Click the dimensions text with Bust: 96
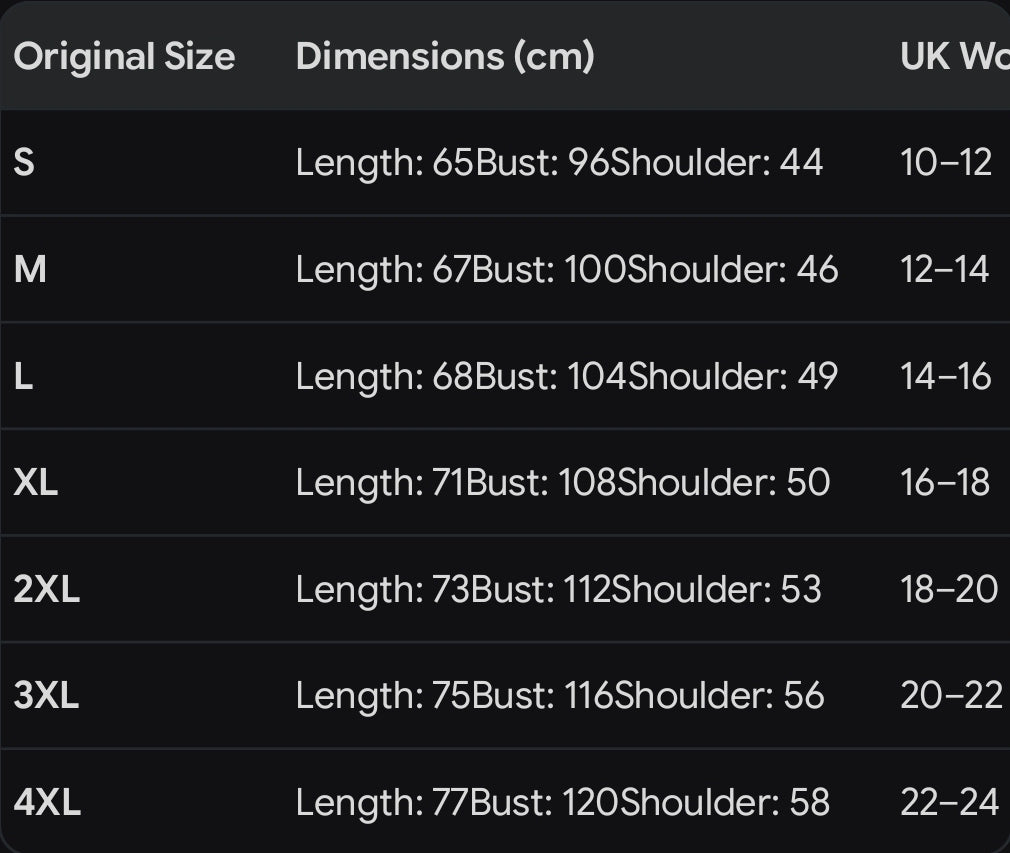The image size is (1010, 853). (x=559, y=163)
